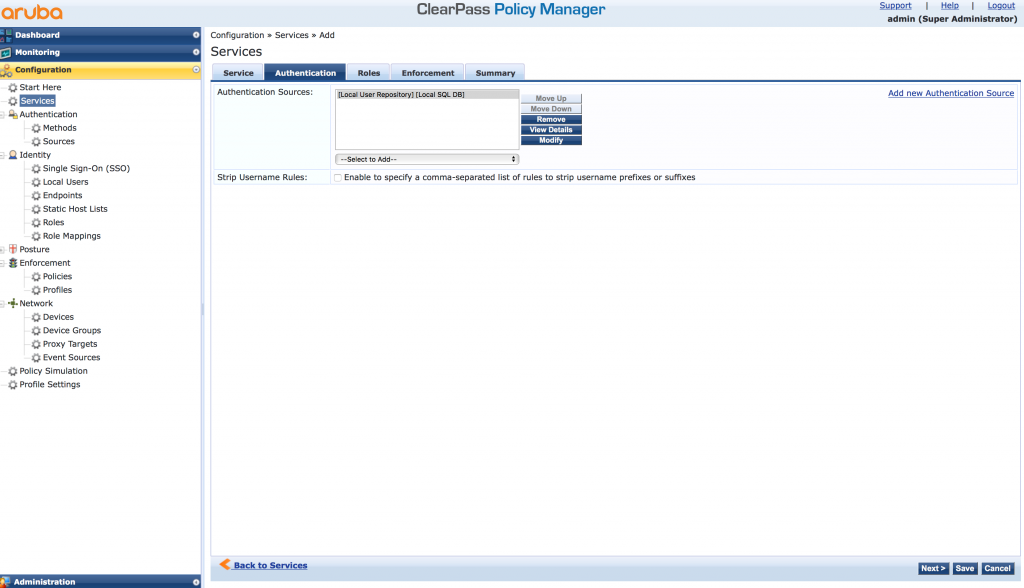Click Back to Services link
1024x588 pixels.
[x=270, y=566]
